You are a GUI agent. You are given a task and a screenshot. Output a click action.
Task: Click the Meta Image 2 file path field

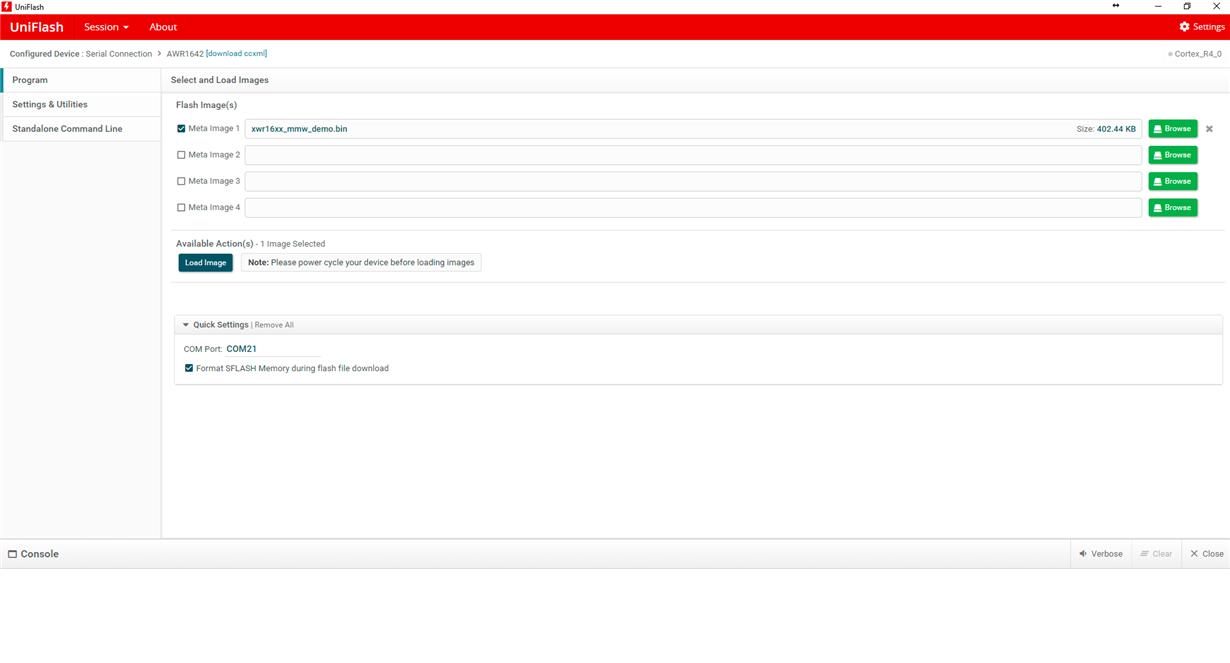pos(693,155)
